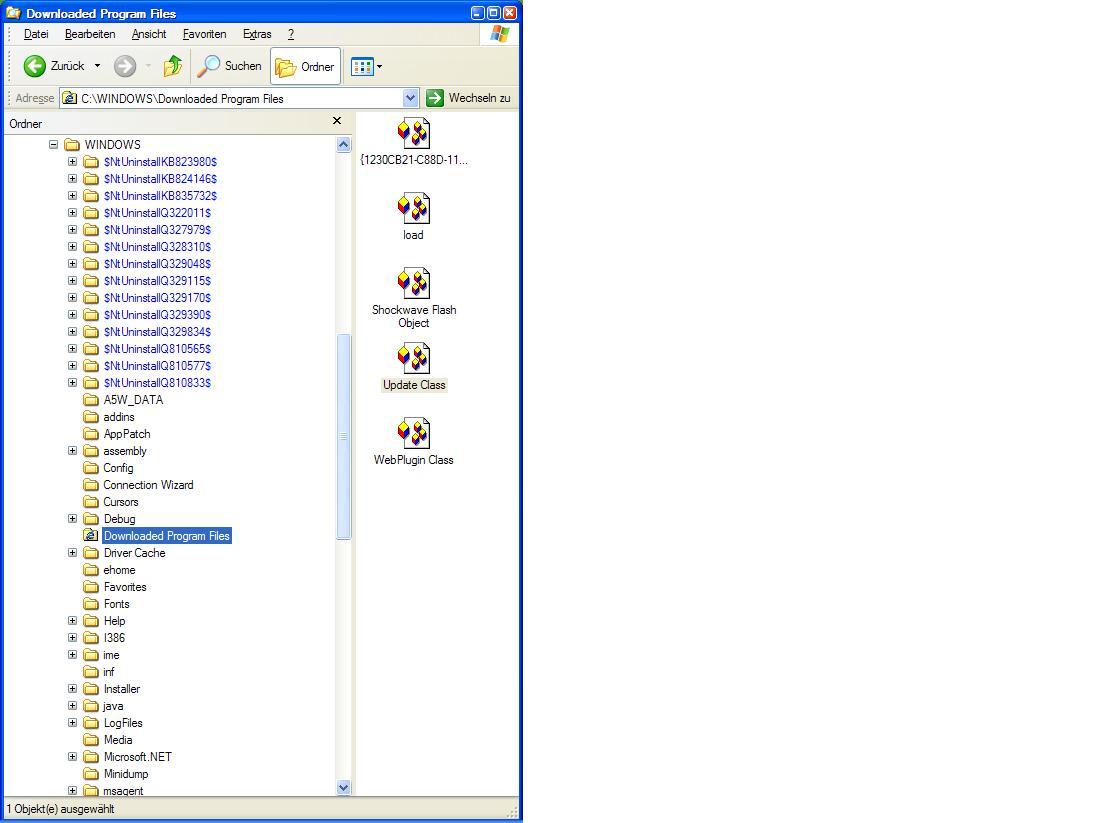
Task: Expand the Help folder node
Action: point(72,621)
